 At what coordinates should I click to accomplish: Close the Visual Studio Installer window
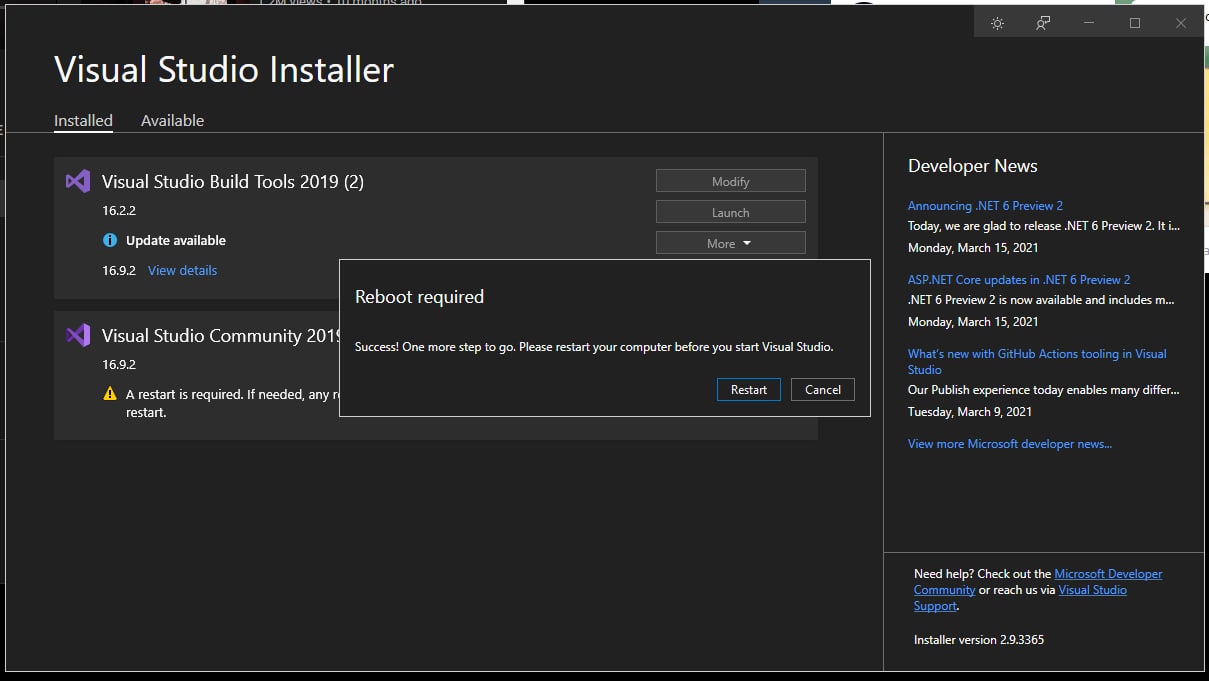point(1181,23)
